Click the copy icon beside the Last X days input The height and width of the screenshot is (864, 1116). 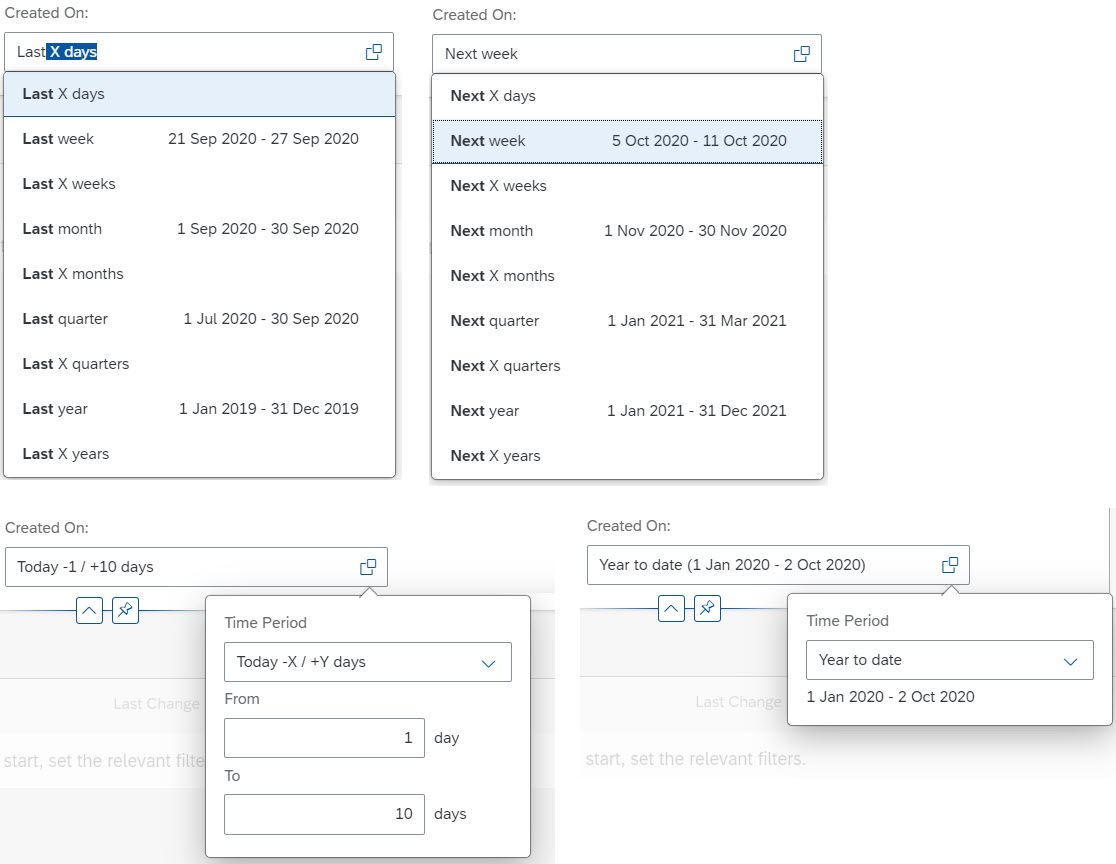coord(372,53)
